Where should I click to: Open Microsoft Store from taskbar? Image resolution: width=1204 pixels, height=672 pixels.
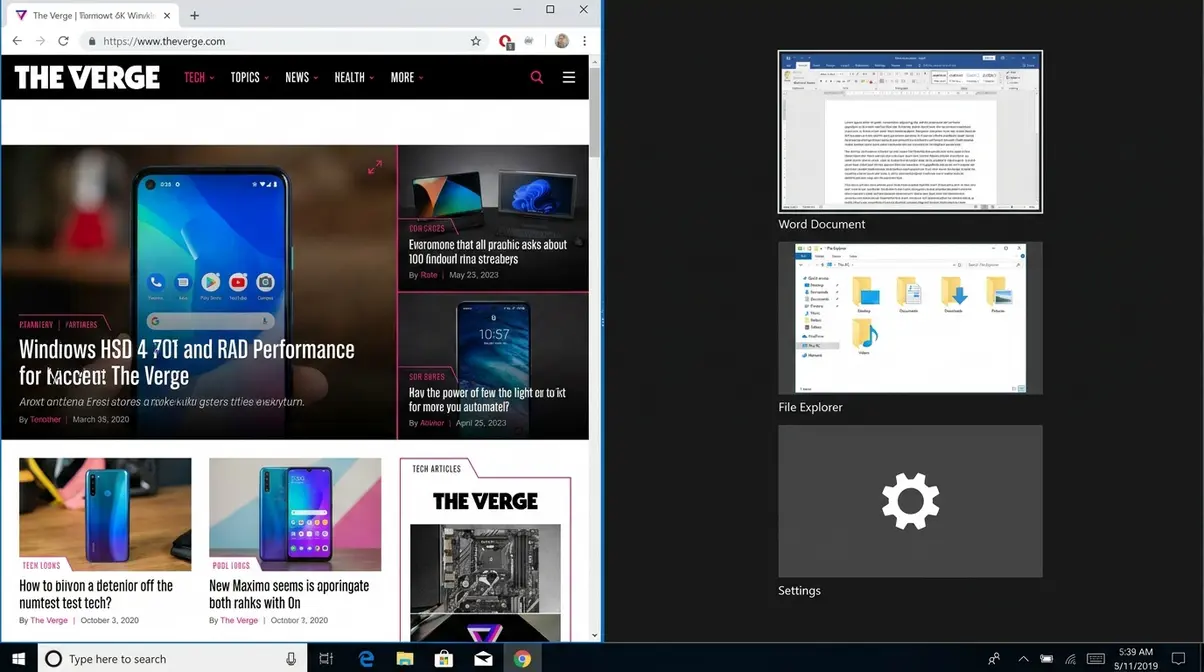tap(444, 659)
